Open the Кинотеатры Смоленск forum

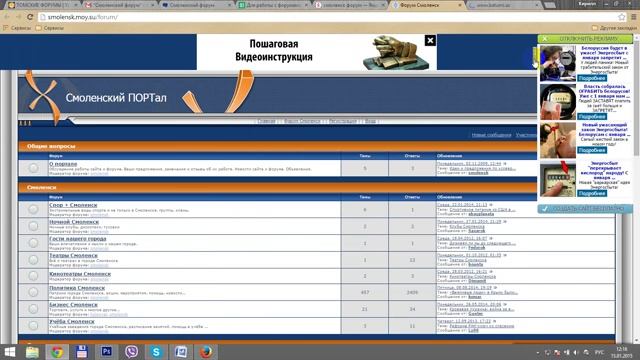80,274
